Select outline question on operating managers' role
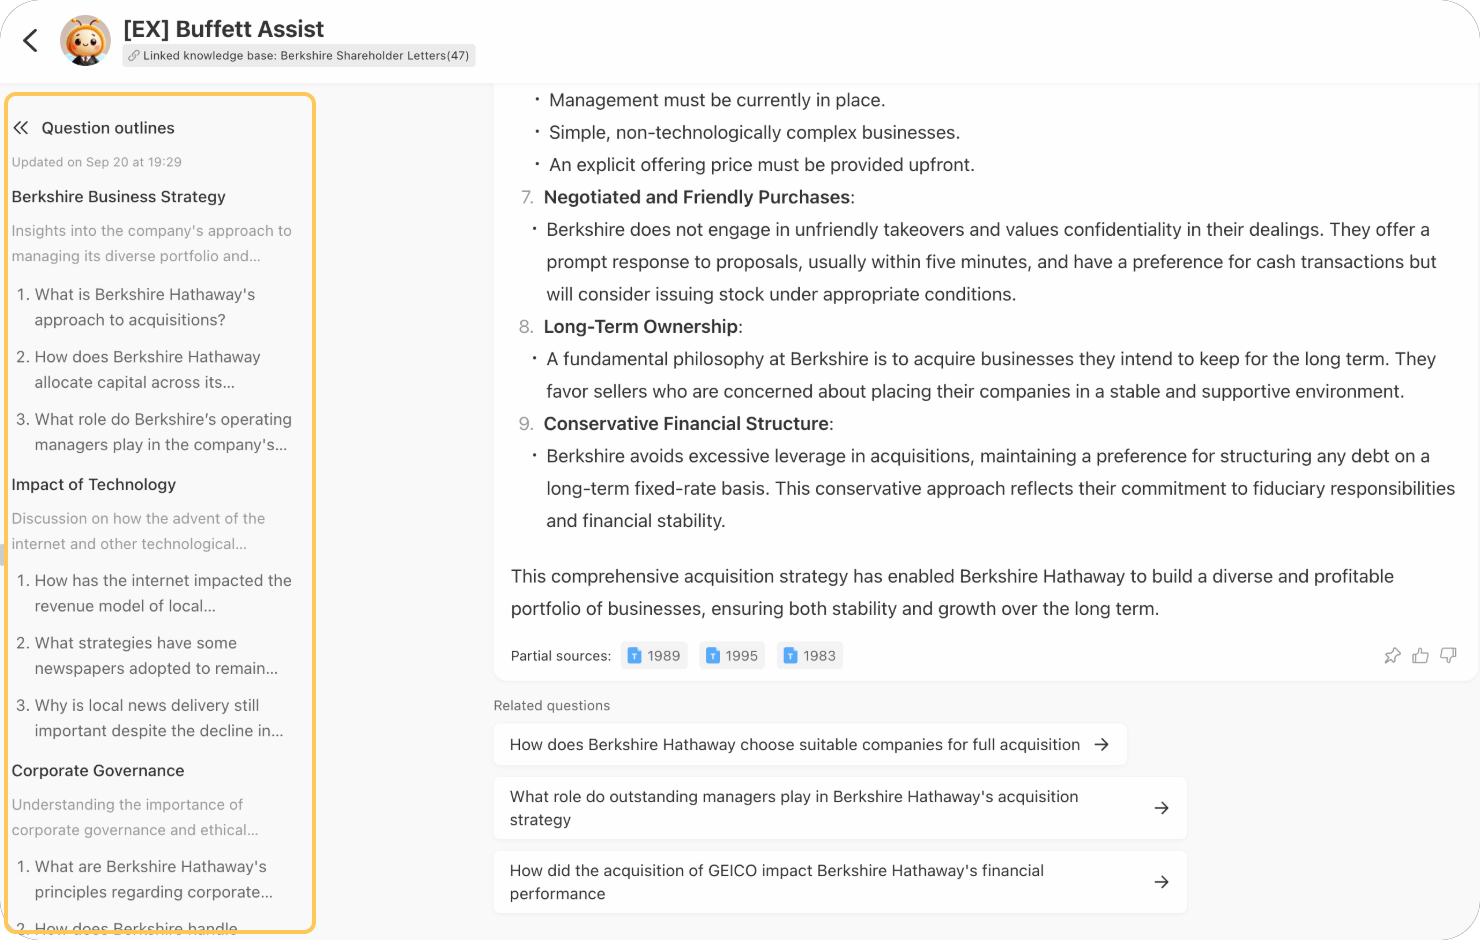Screen dimensions: 1480x940 (160, 432)
